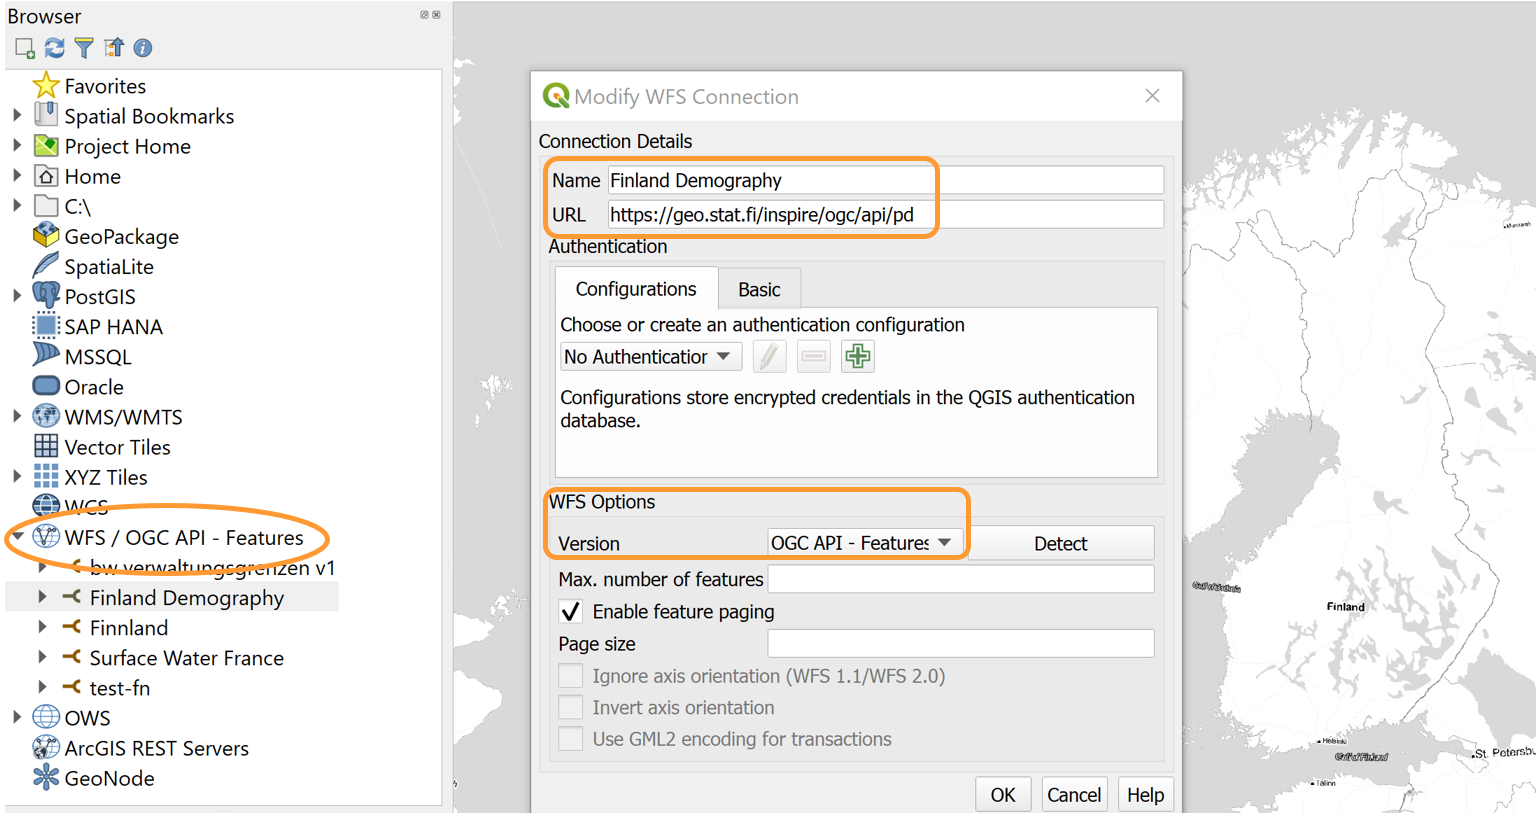Click the Filter Browser funnel icon
1537x819 pixels.
tap(84, 48)
